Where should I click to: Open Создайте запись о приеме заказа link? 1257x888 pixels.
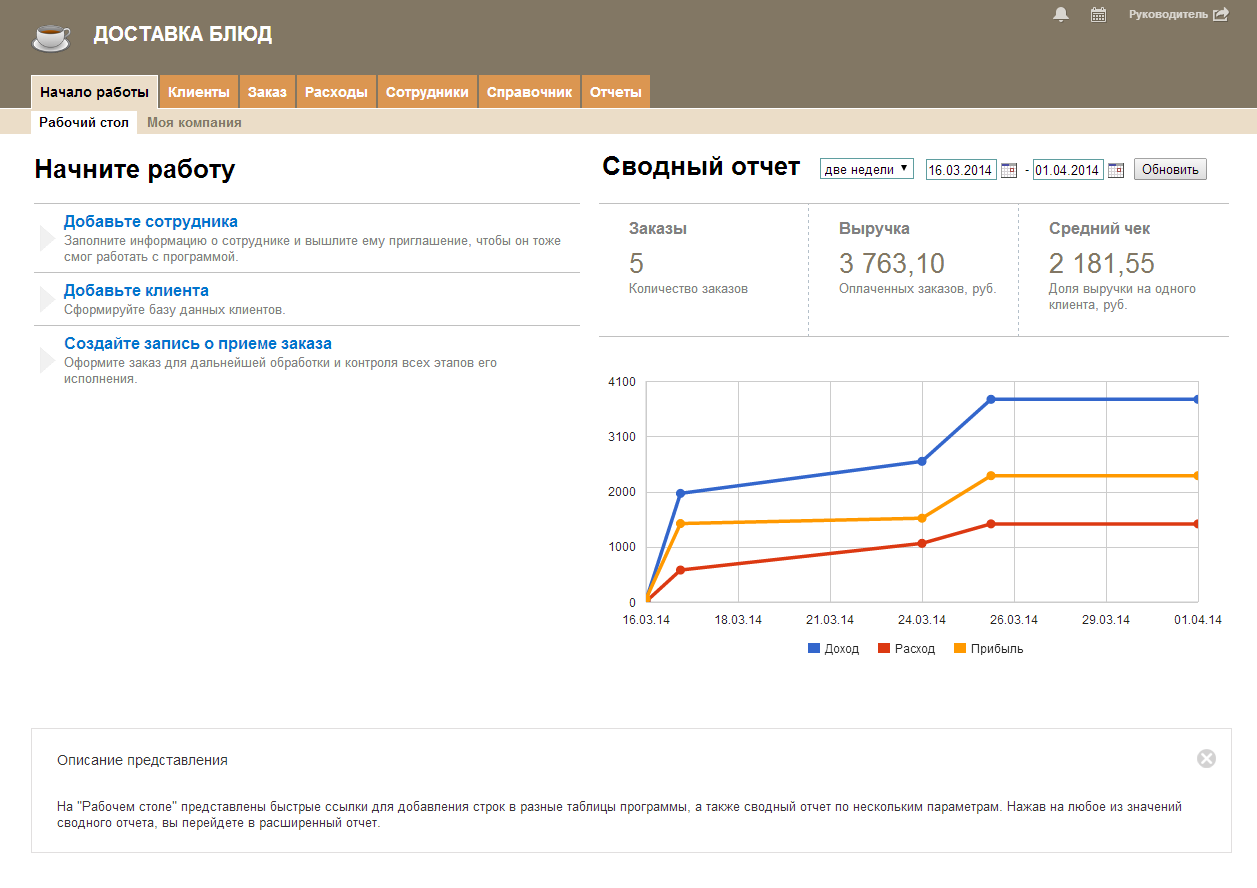click(197, 343)
